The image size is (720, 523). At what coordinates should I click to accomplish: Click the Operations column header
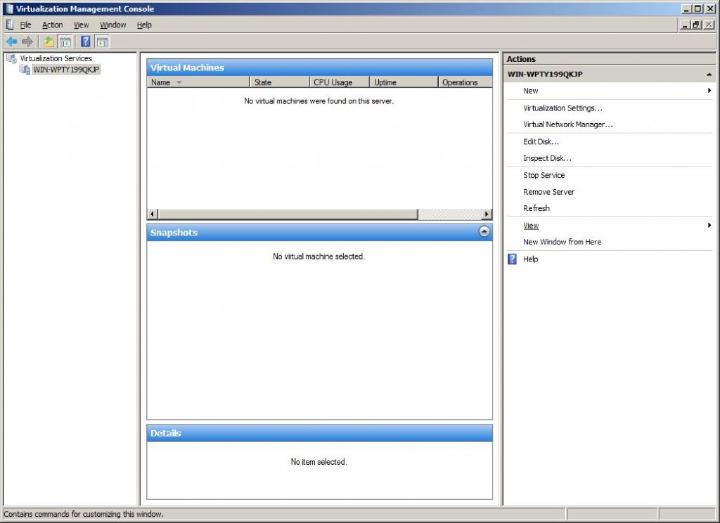tap(465, 82)
